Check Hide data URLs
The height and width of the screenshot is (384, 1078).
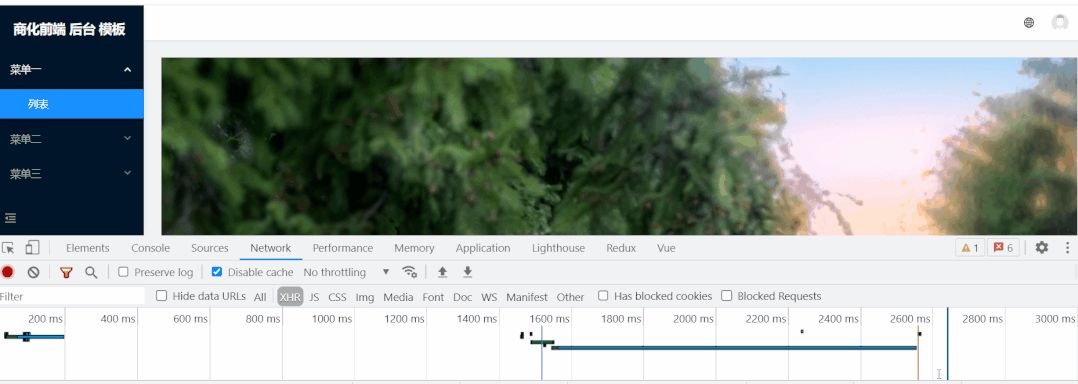click(162, 296)
